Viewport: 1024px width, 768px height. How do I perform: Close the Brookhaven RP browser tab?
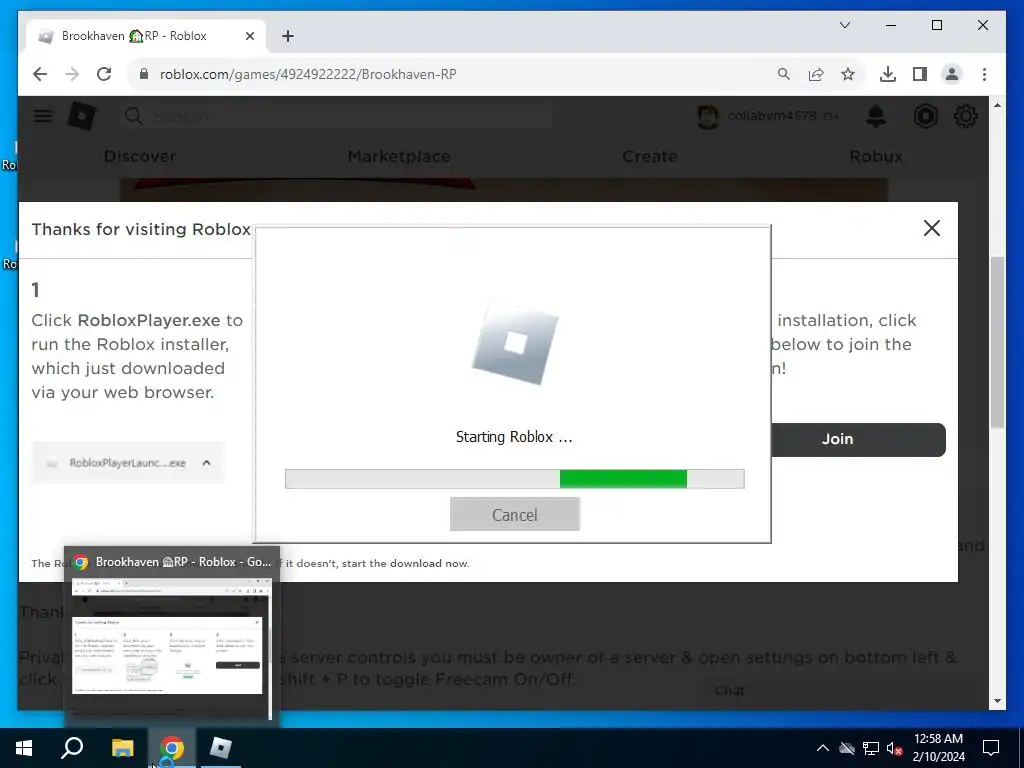tap(249, 36)
